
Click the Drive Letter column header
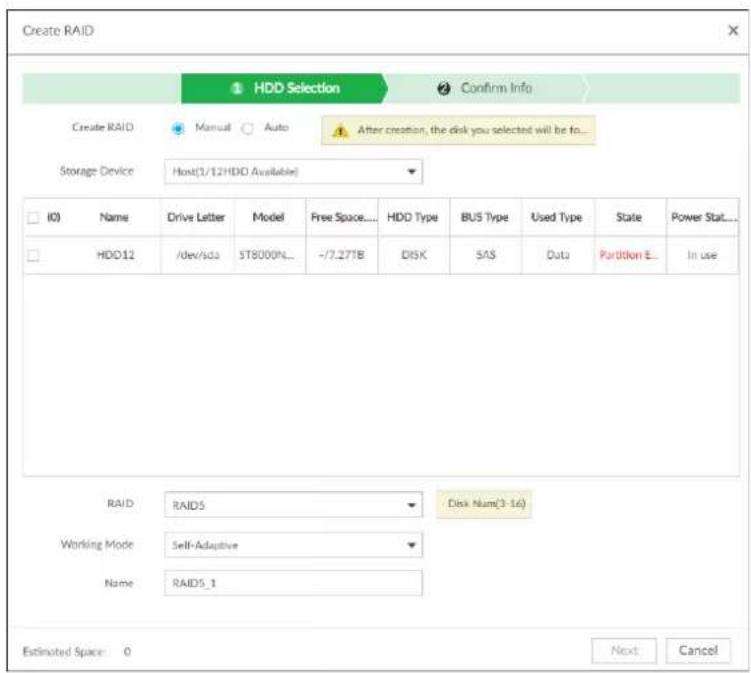[196, 217]
